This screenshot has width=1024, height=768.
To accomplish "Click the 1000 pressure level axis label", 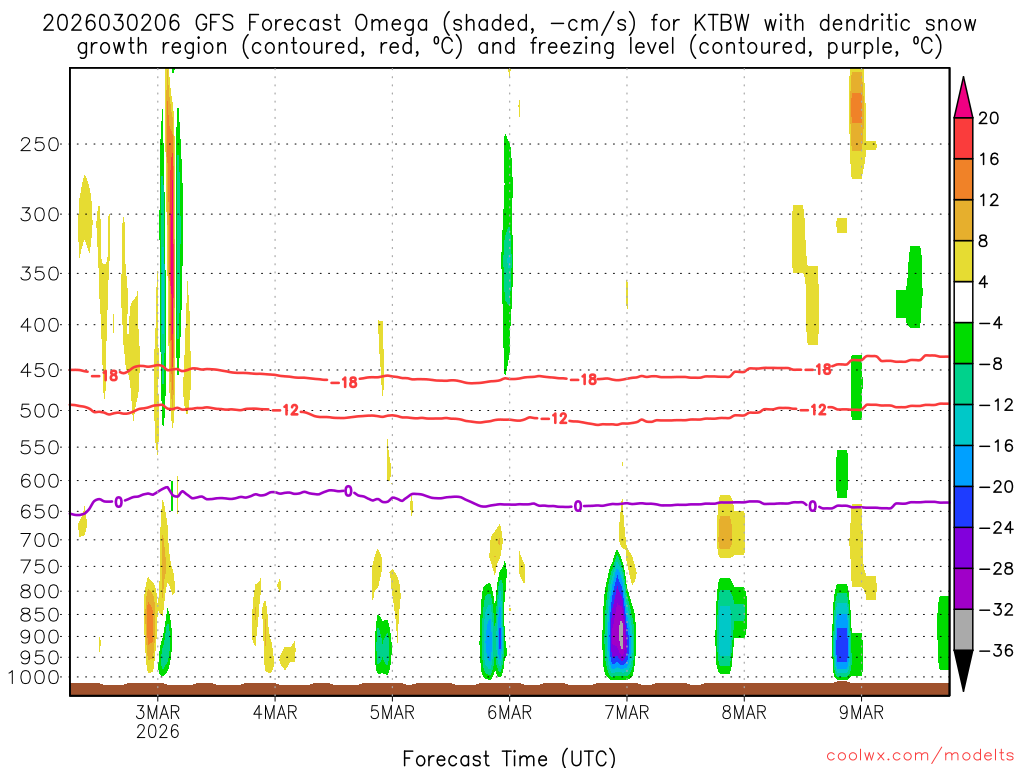I will 35,678.
